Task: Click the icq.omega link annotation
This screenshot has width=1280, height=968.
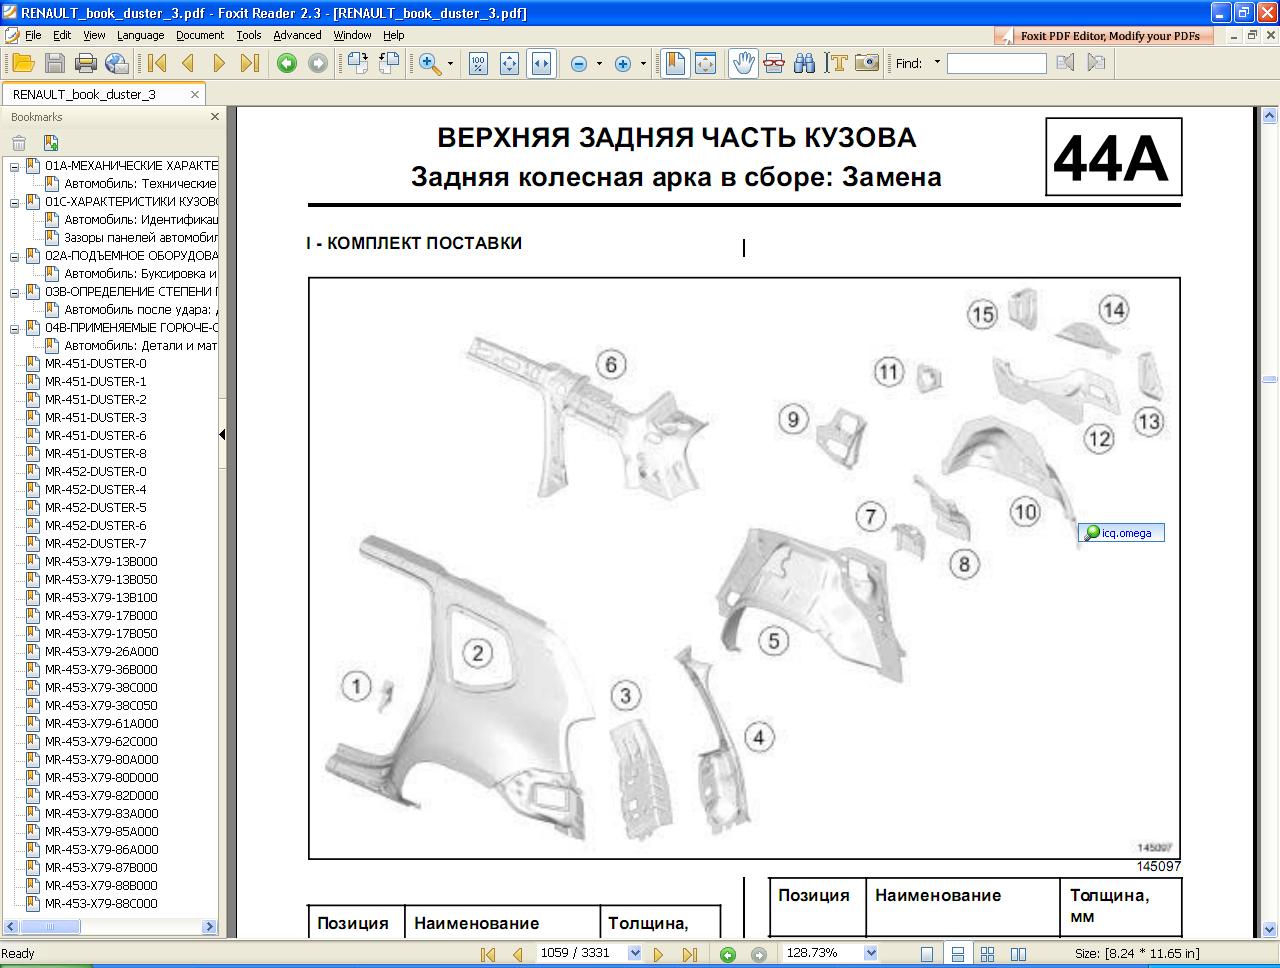Action: pyautogui.click(x=1121, y=533)
